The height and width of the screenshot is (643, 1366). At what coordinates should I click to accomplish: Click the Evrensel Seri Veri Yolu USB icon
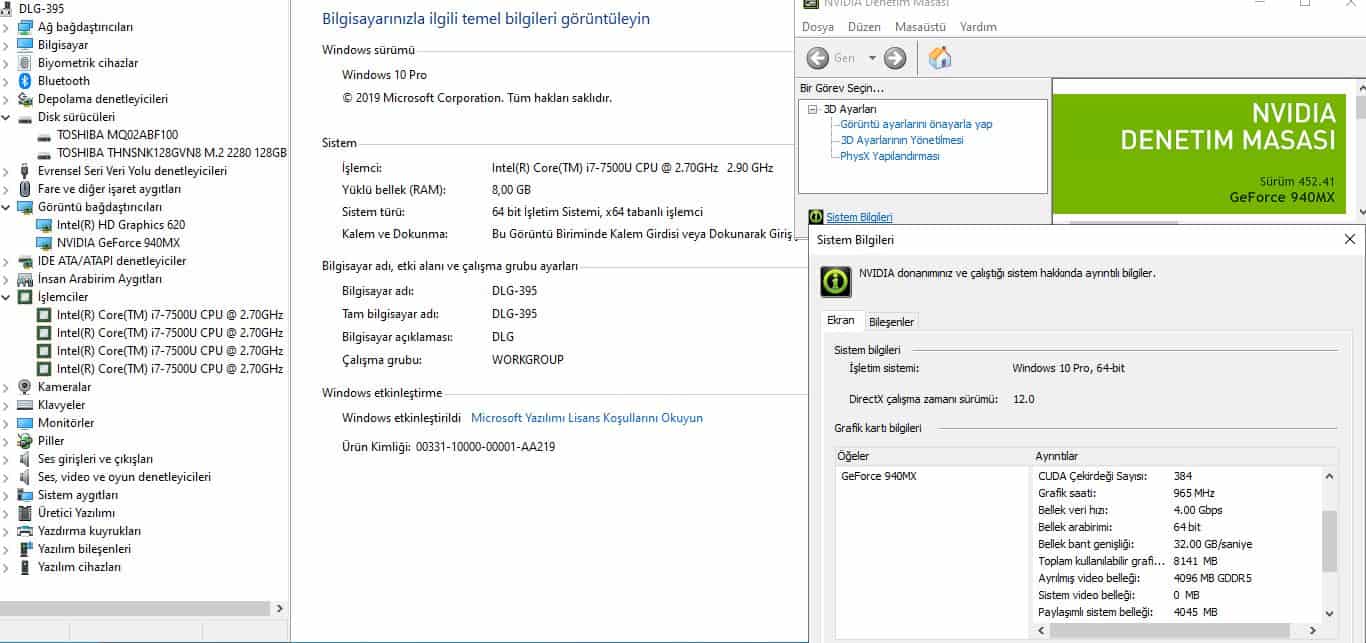coord(25,171)
